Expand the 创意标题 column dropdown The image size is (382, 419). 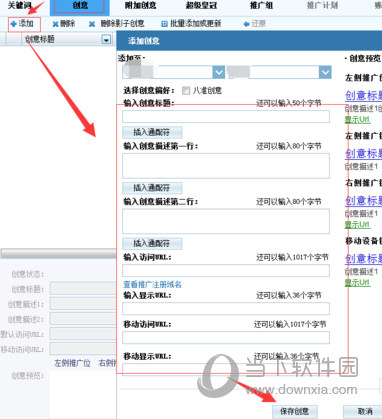click(106, 40)
